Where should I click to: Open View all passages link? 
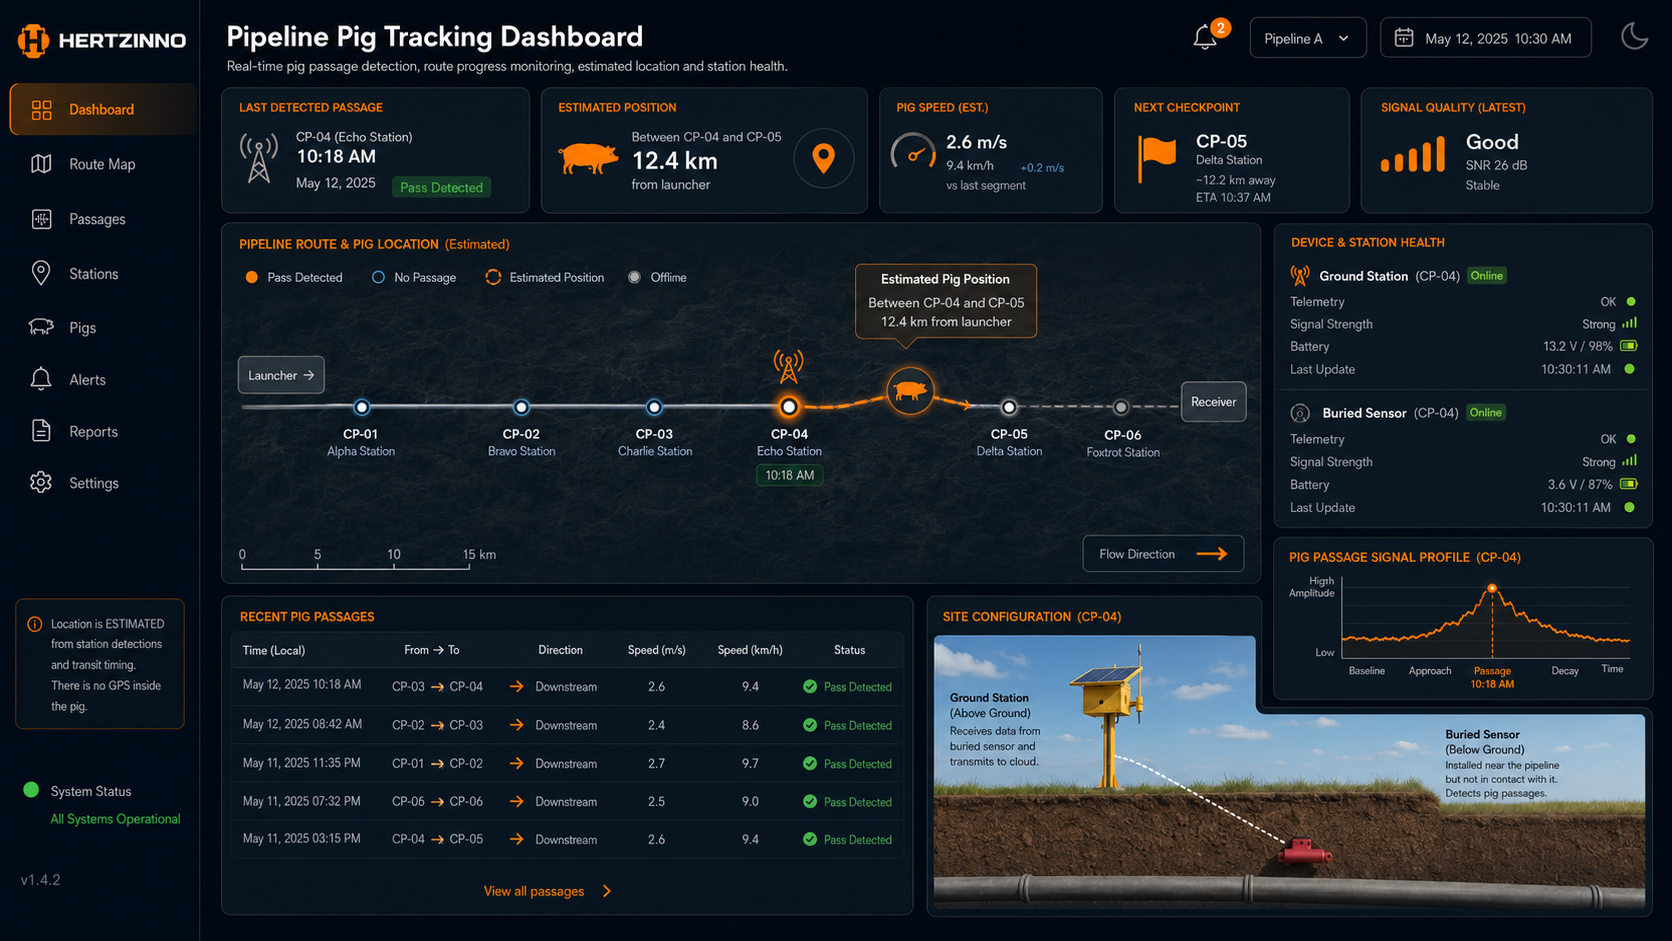coord(534,891)
